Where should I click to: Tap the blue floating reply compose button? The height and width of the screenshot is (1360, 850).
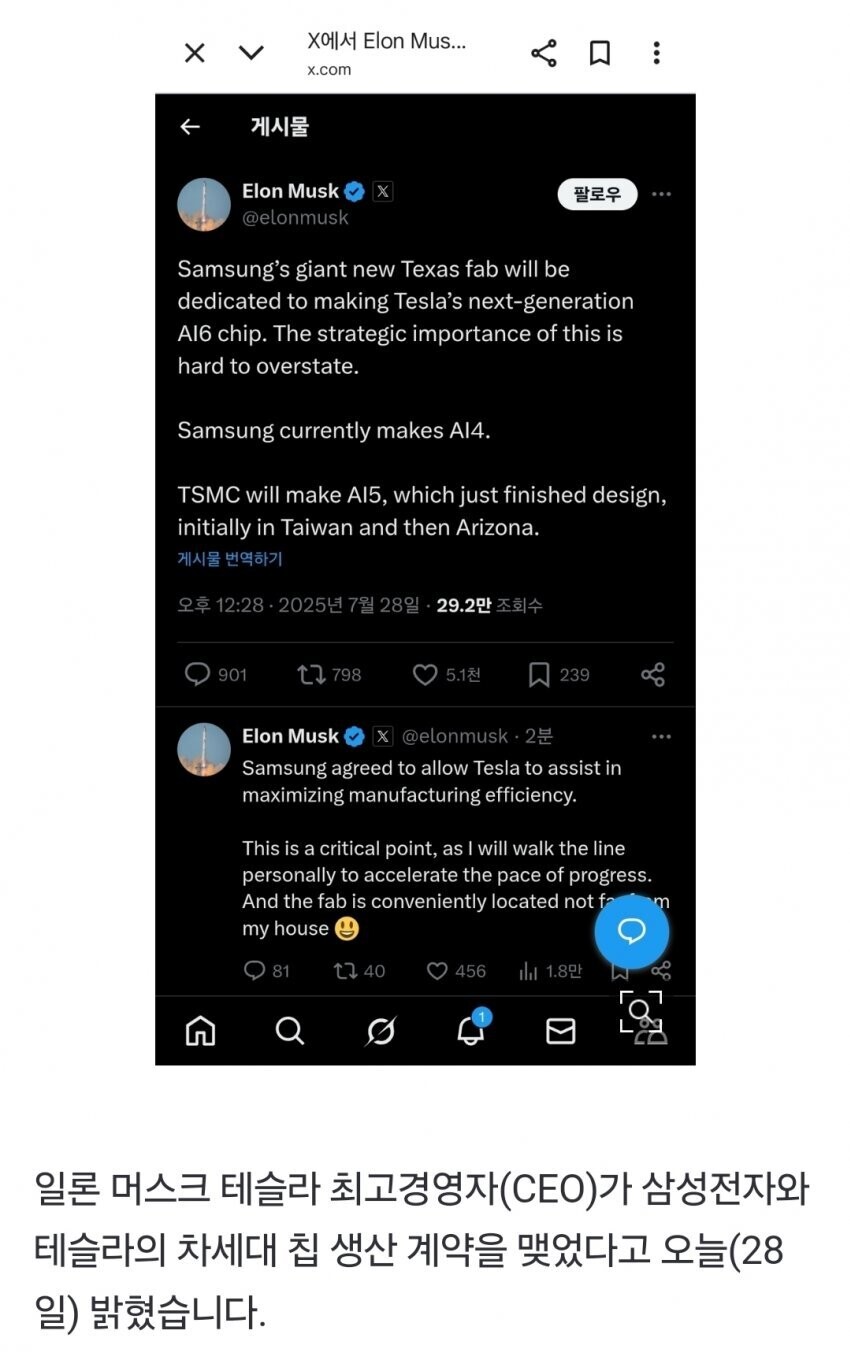632,932
